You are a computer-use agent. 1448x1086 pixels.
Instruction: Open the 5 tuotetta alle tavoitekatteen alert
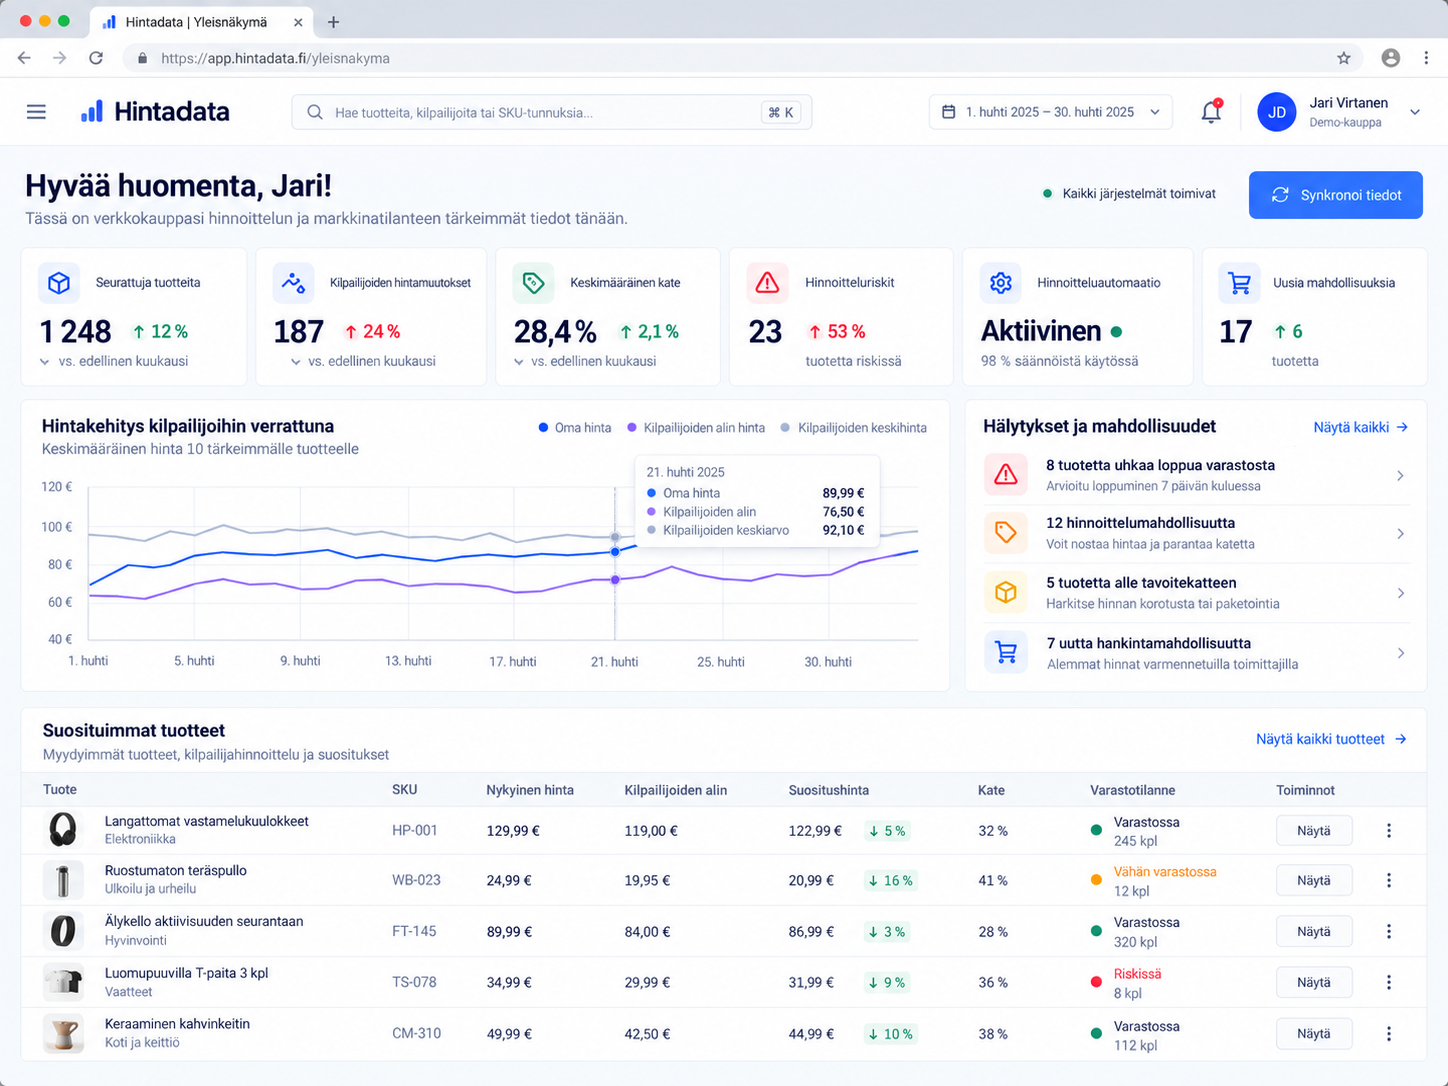[x=1196, y=593]
